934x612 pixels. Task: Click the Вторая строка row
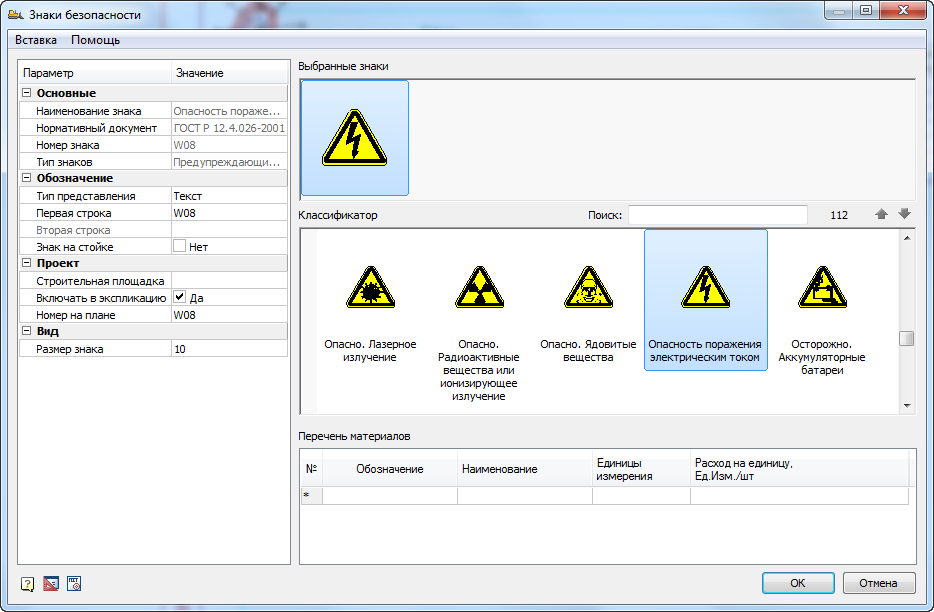pyautogui.click(x=154, y=230)
